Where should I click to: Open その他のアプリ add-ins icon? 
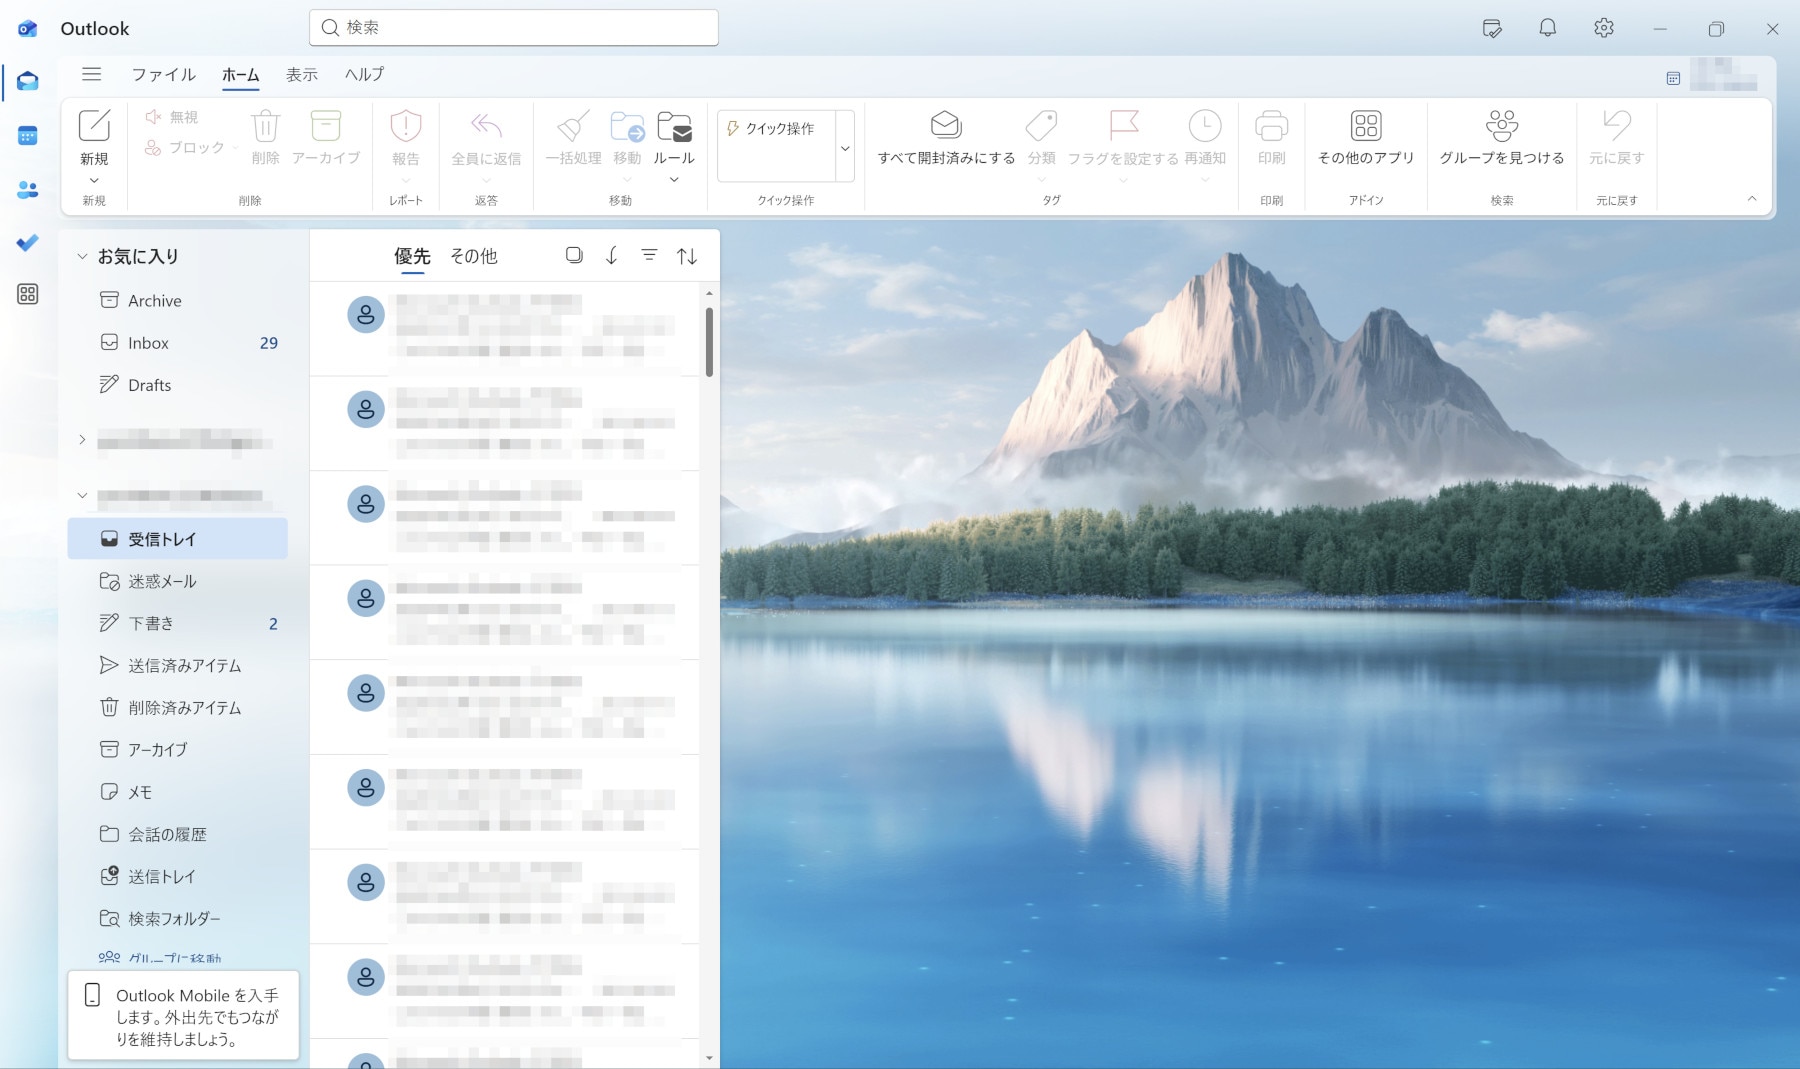point(1365,126)
